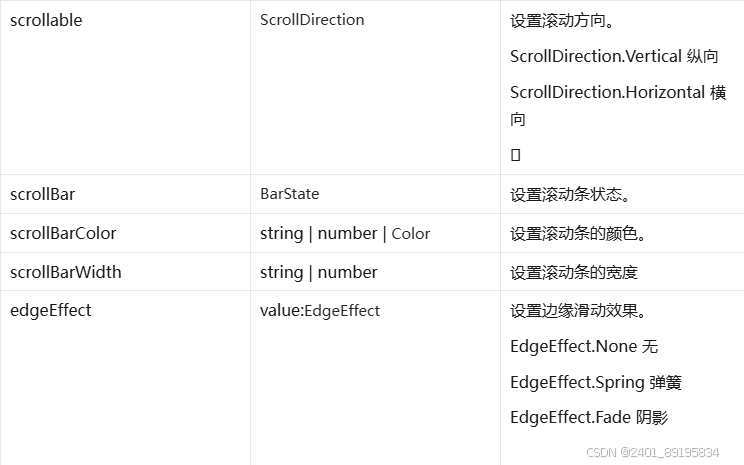Click the scrollBar state description text
Screen dimensions: 744x465
[569, 195]
